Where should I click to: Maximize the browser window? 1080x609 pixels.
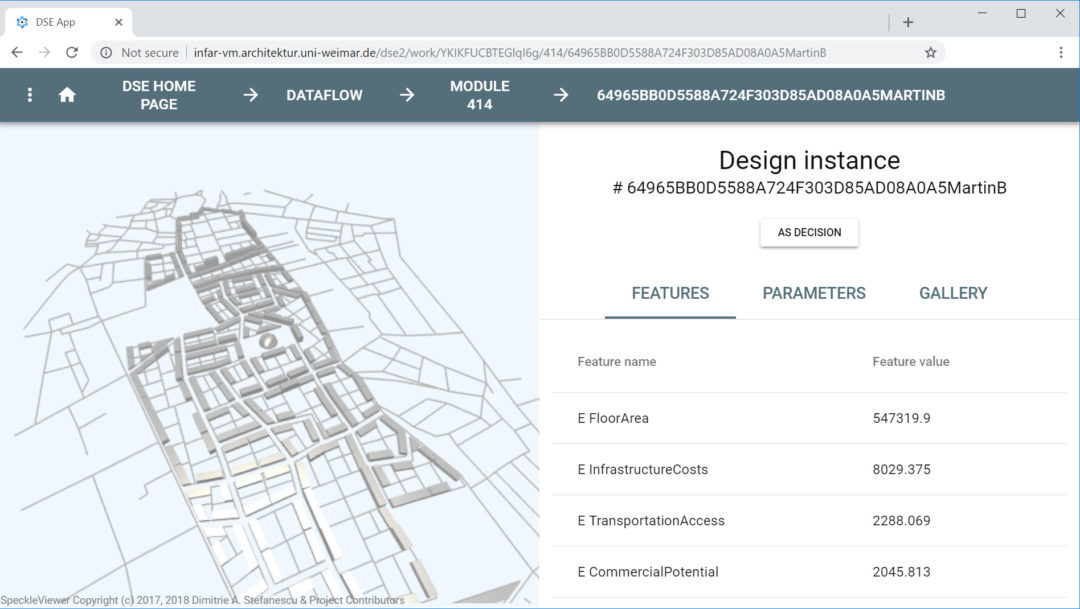pyautogui.click(x=1021, y=13)
